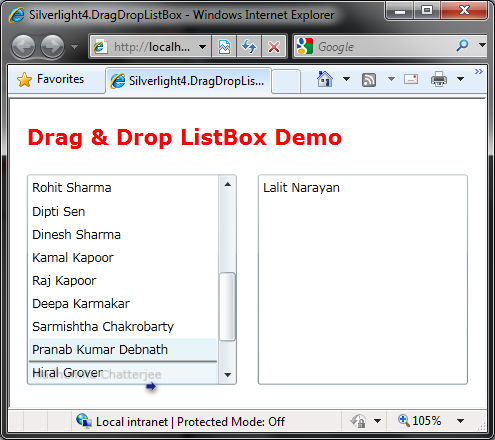Print the page with the printer icon

pyautogui.click(x=439, y=79)
